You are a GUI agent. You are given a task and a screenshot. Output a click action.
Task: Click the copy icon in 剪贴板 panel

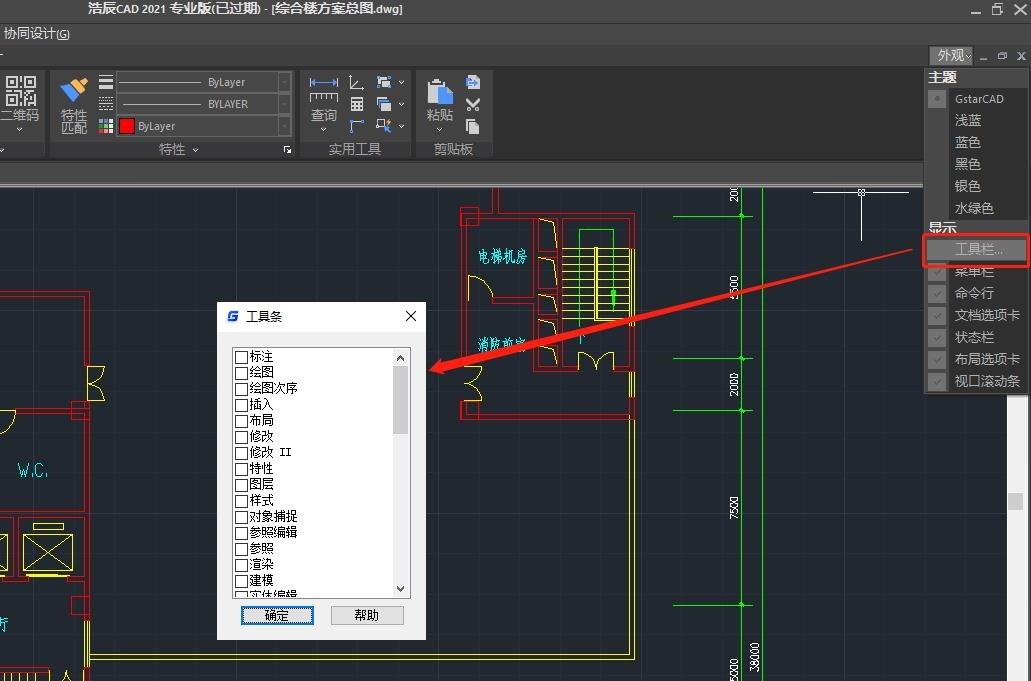(x=473, y=126)
